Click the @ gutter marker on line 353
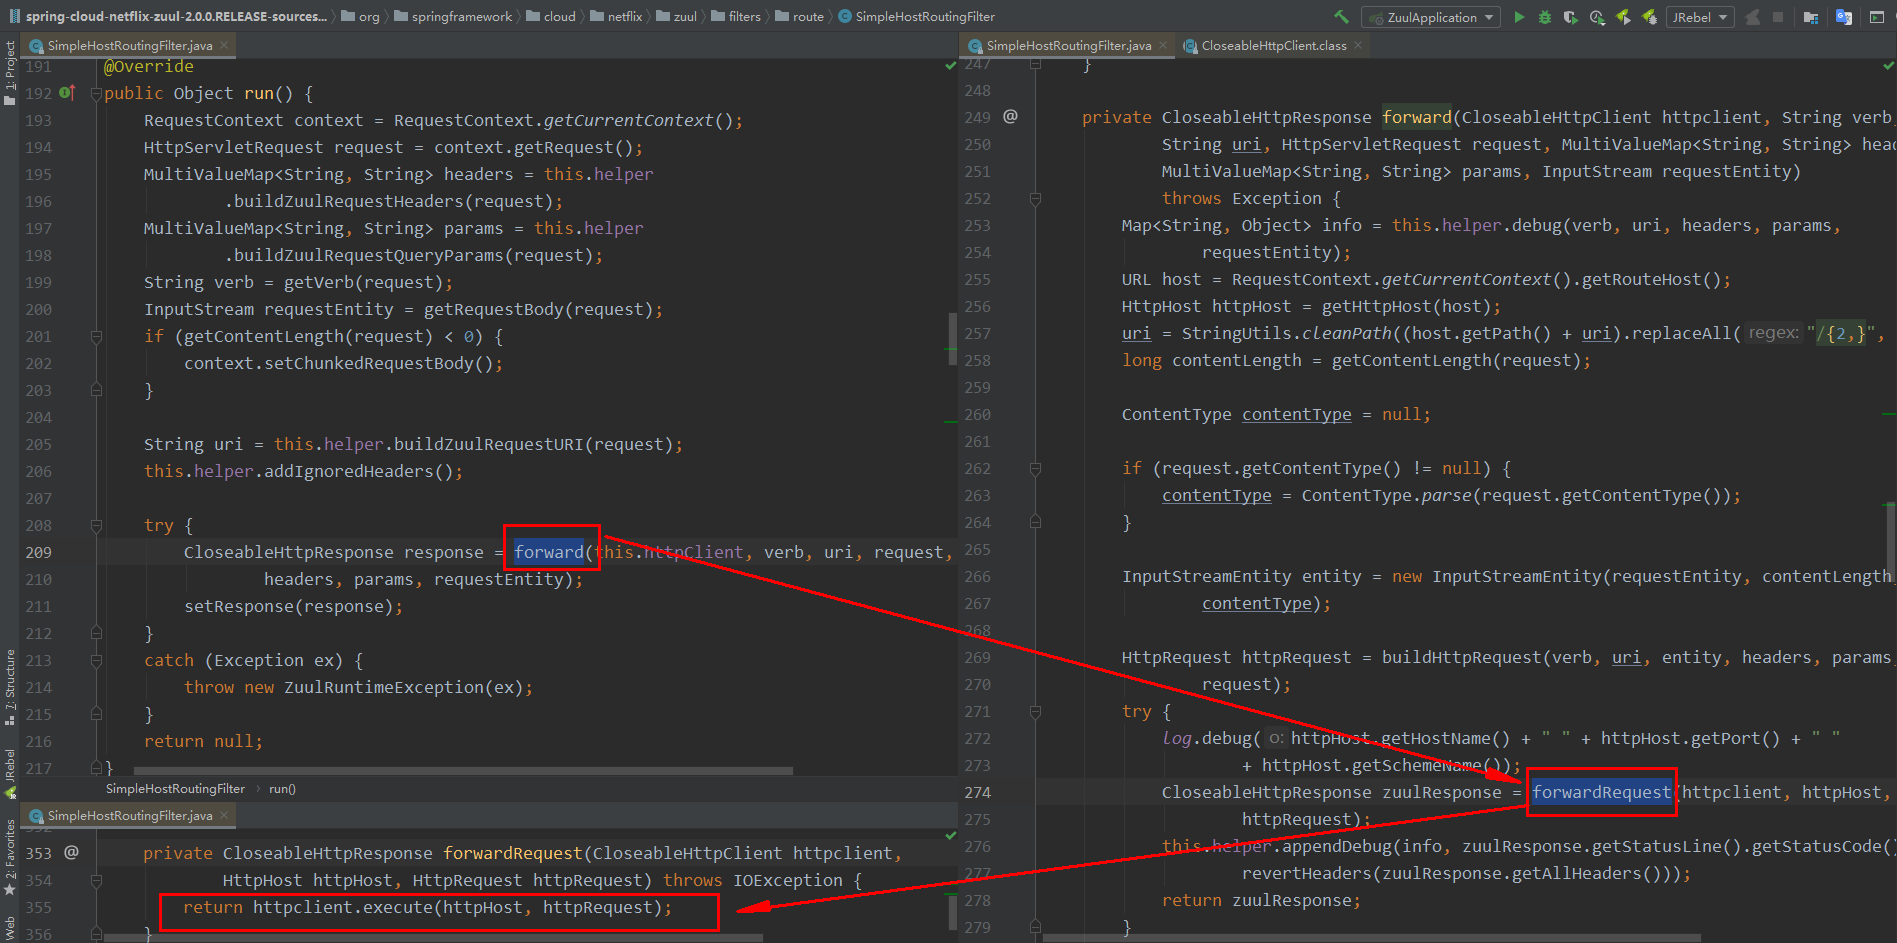 [72, 853]
